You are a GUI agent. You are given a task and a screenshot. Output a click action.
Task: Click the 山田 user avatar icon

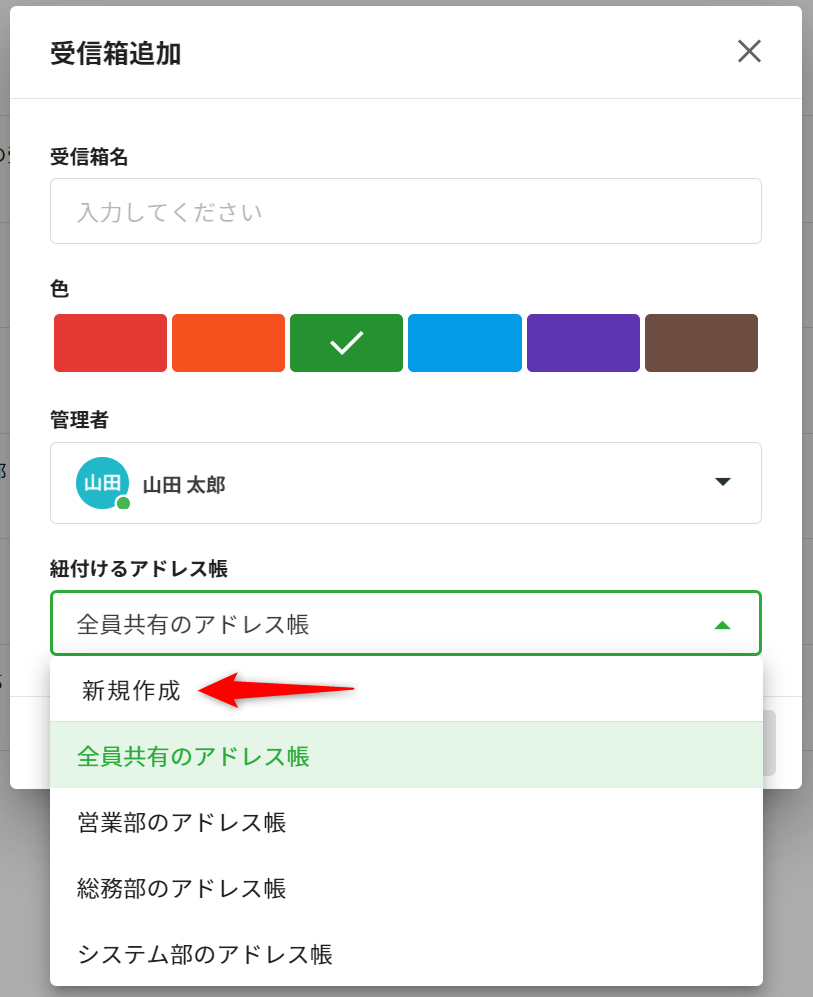pyautogui.click(x=101, y=483)
